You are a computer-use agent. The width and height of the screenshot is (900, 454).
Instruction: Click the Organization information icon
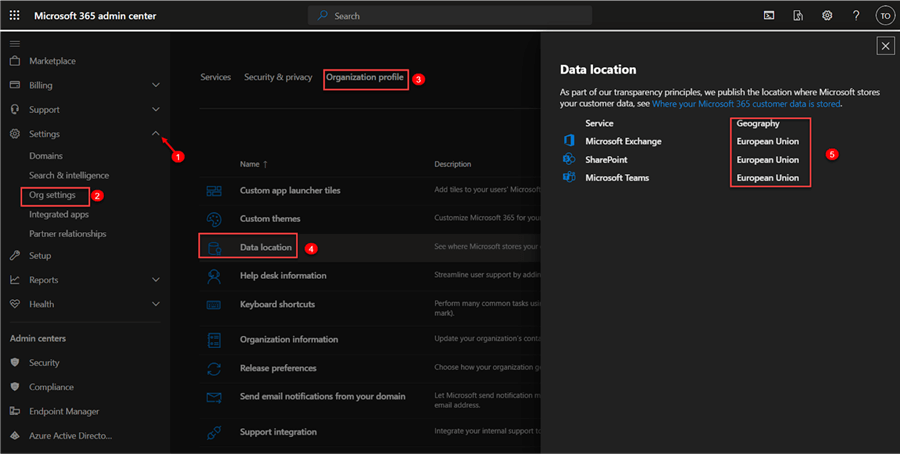(214, 339)
